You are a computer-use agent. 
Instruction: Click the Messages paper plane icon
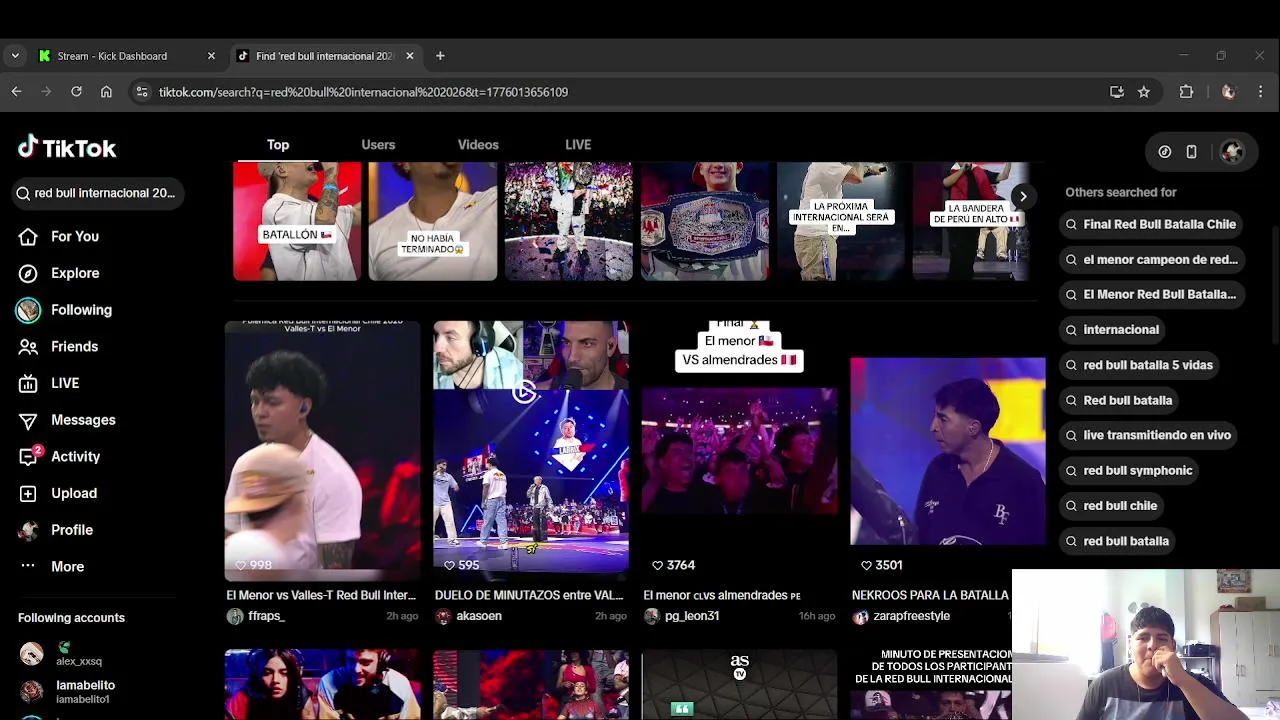pyautogui.click(x=28, y=420)
